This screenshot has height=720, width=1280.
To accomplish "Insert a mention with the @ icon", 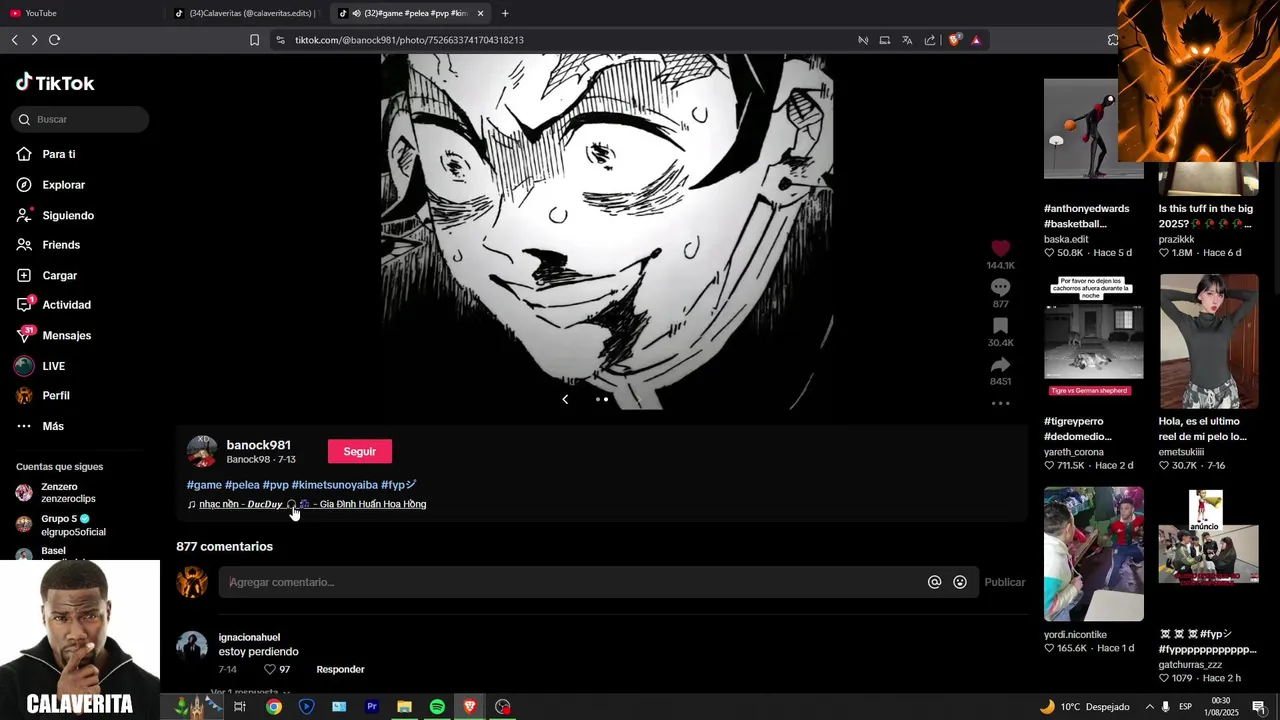I will 934,582.
